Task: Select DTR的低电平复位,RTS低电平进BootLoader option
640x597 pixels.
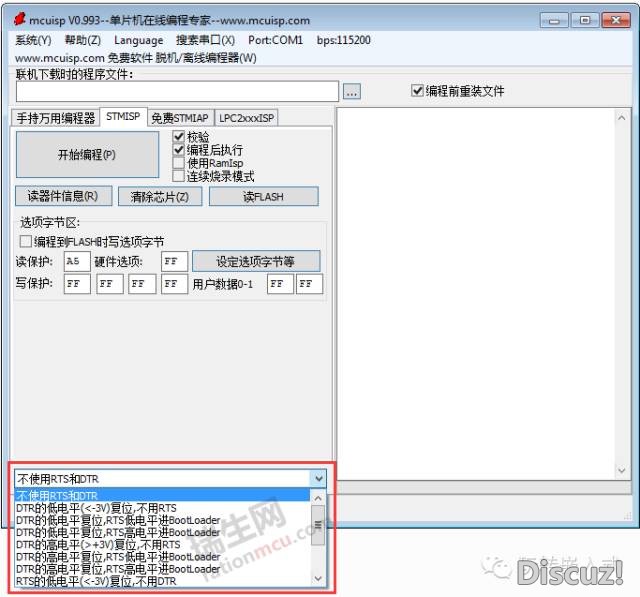Action: [x=162, y=520]
